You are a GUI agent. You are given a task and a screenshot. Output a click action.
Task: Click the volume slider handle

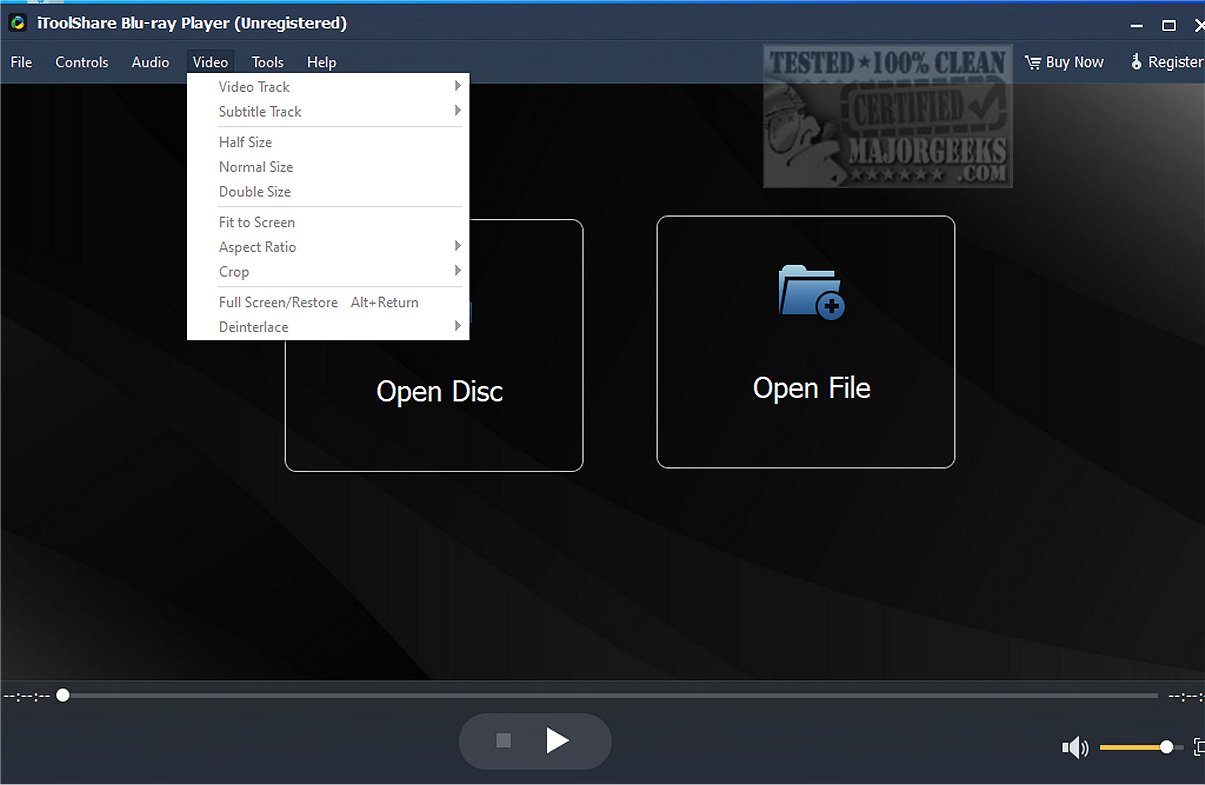[x=1166, y=747]
